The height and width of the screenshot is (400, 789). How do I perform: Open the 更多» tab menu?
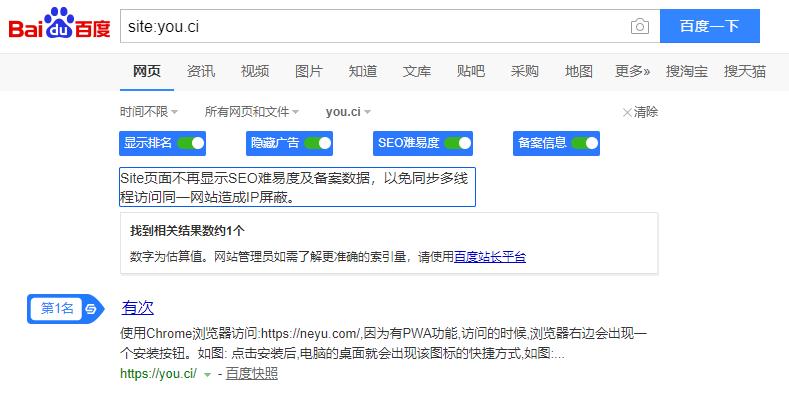[x=633, y=71]
